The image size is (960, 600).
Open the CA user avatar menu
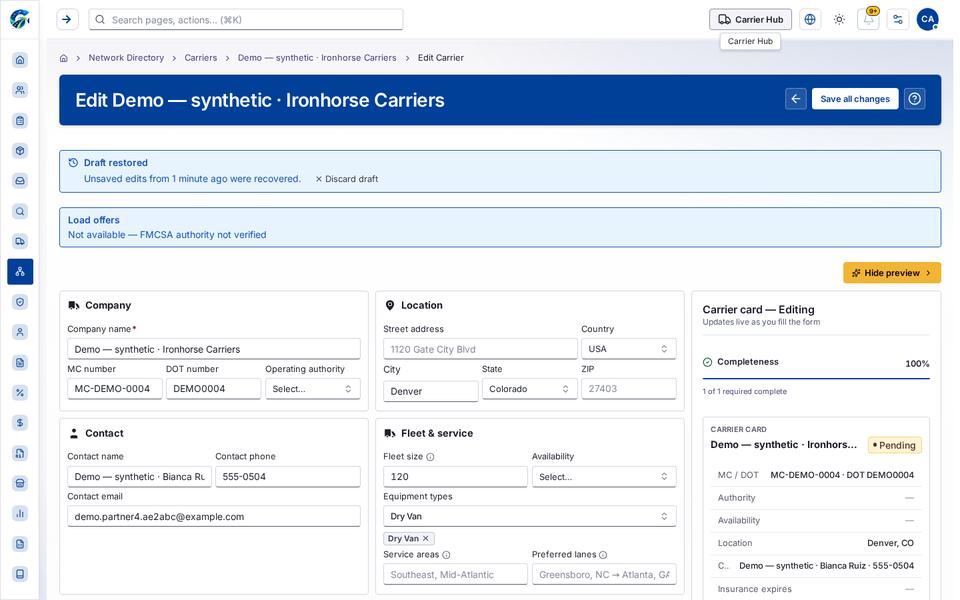pyautogui.click(x=928, y=20)
